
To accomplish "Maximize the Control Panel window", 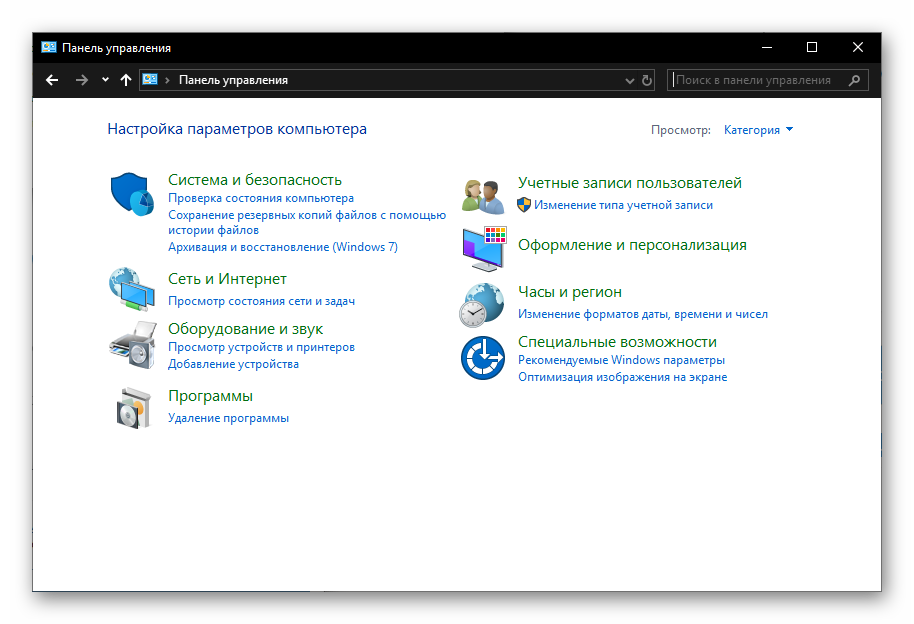I will pos(811,47).
